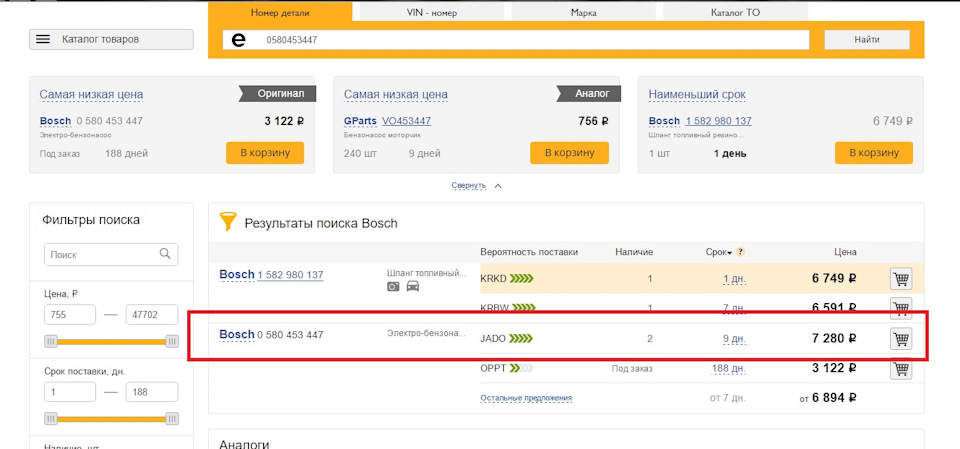Focus the part number search field
The height and width of the screenshot is (449, 960).
[x=516, y=40]
